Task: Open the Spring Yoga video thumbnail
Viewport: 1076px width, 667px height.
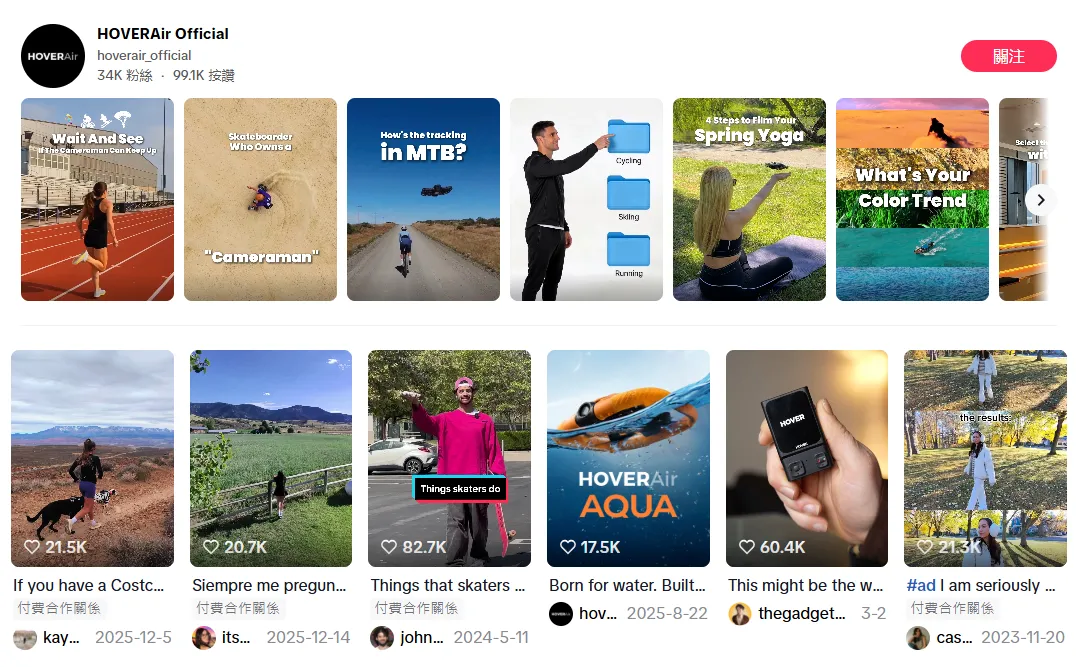Action: 749,199
